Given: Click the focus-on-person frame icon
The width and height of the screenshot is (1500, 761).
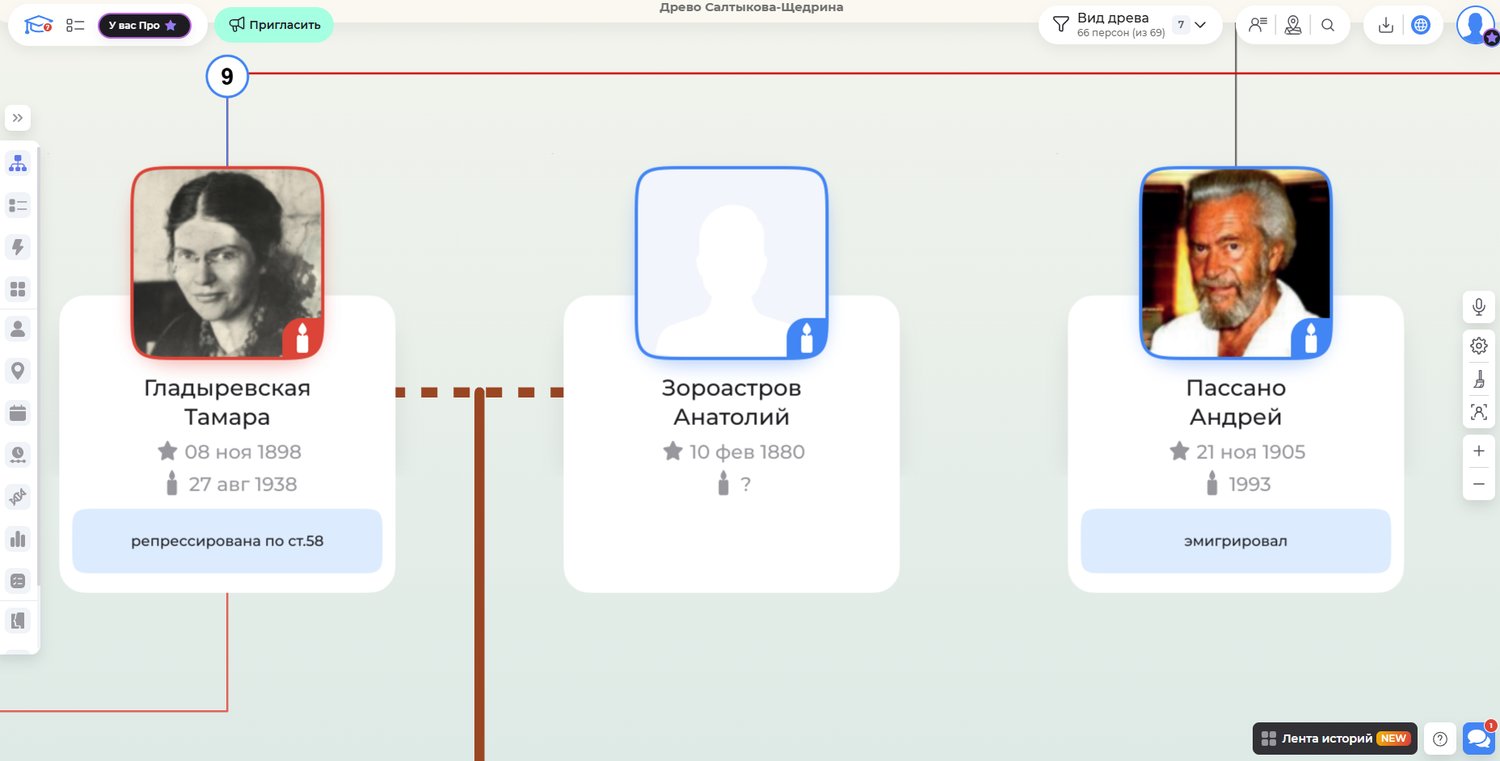Looking at the screenshot, I should pyautogui.click(x=1478, y=412).
